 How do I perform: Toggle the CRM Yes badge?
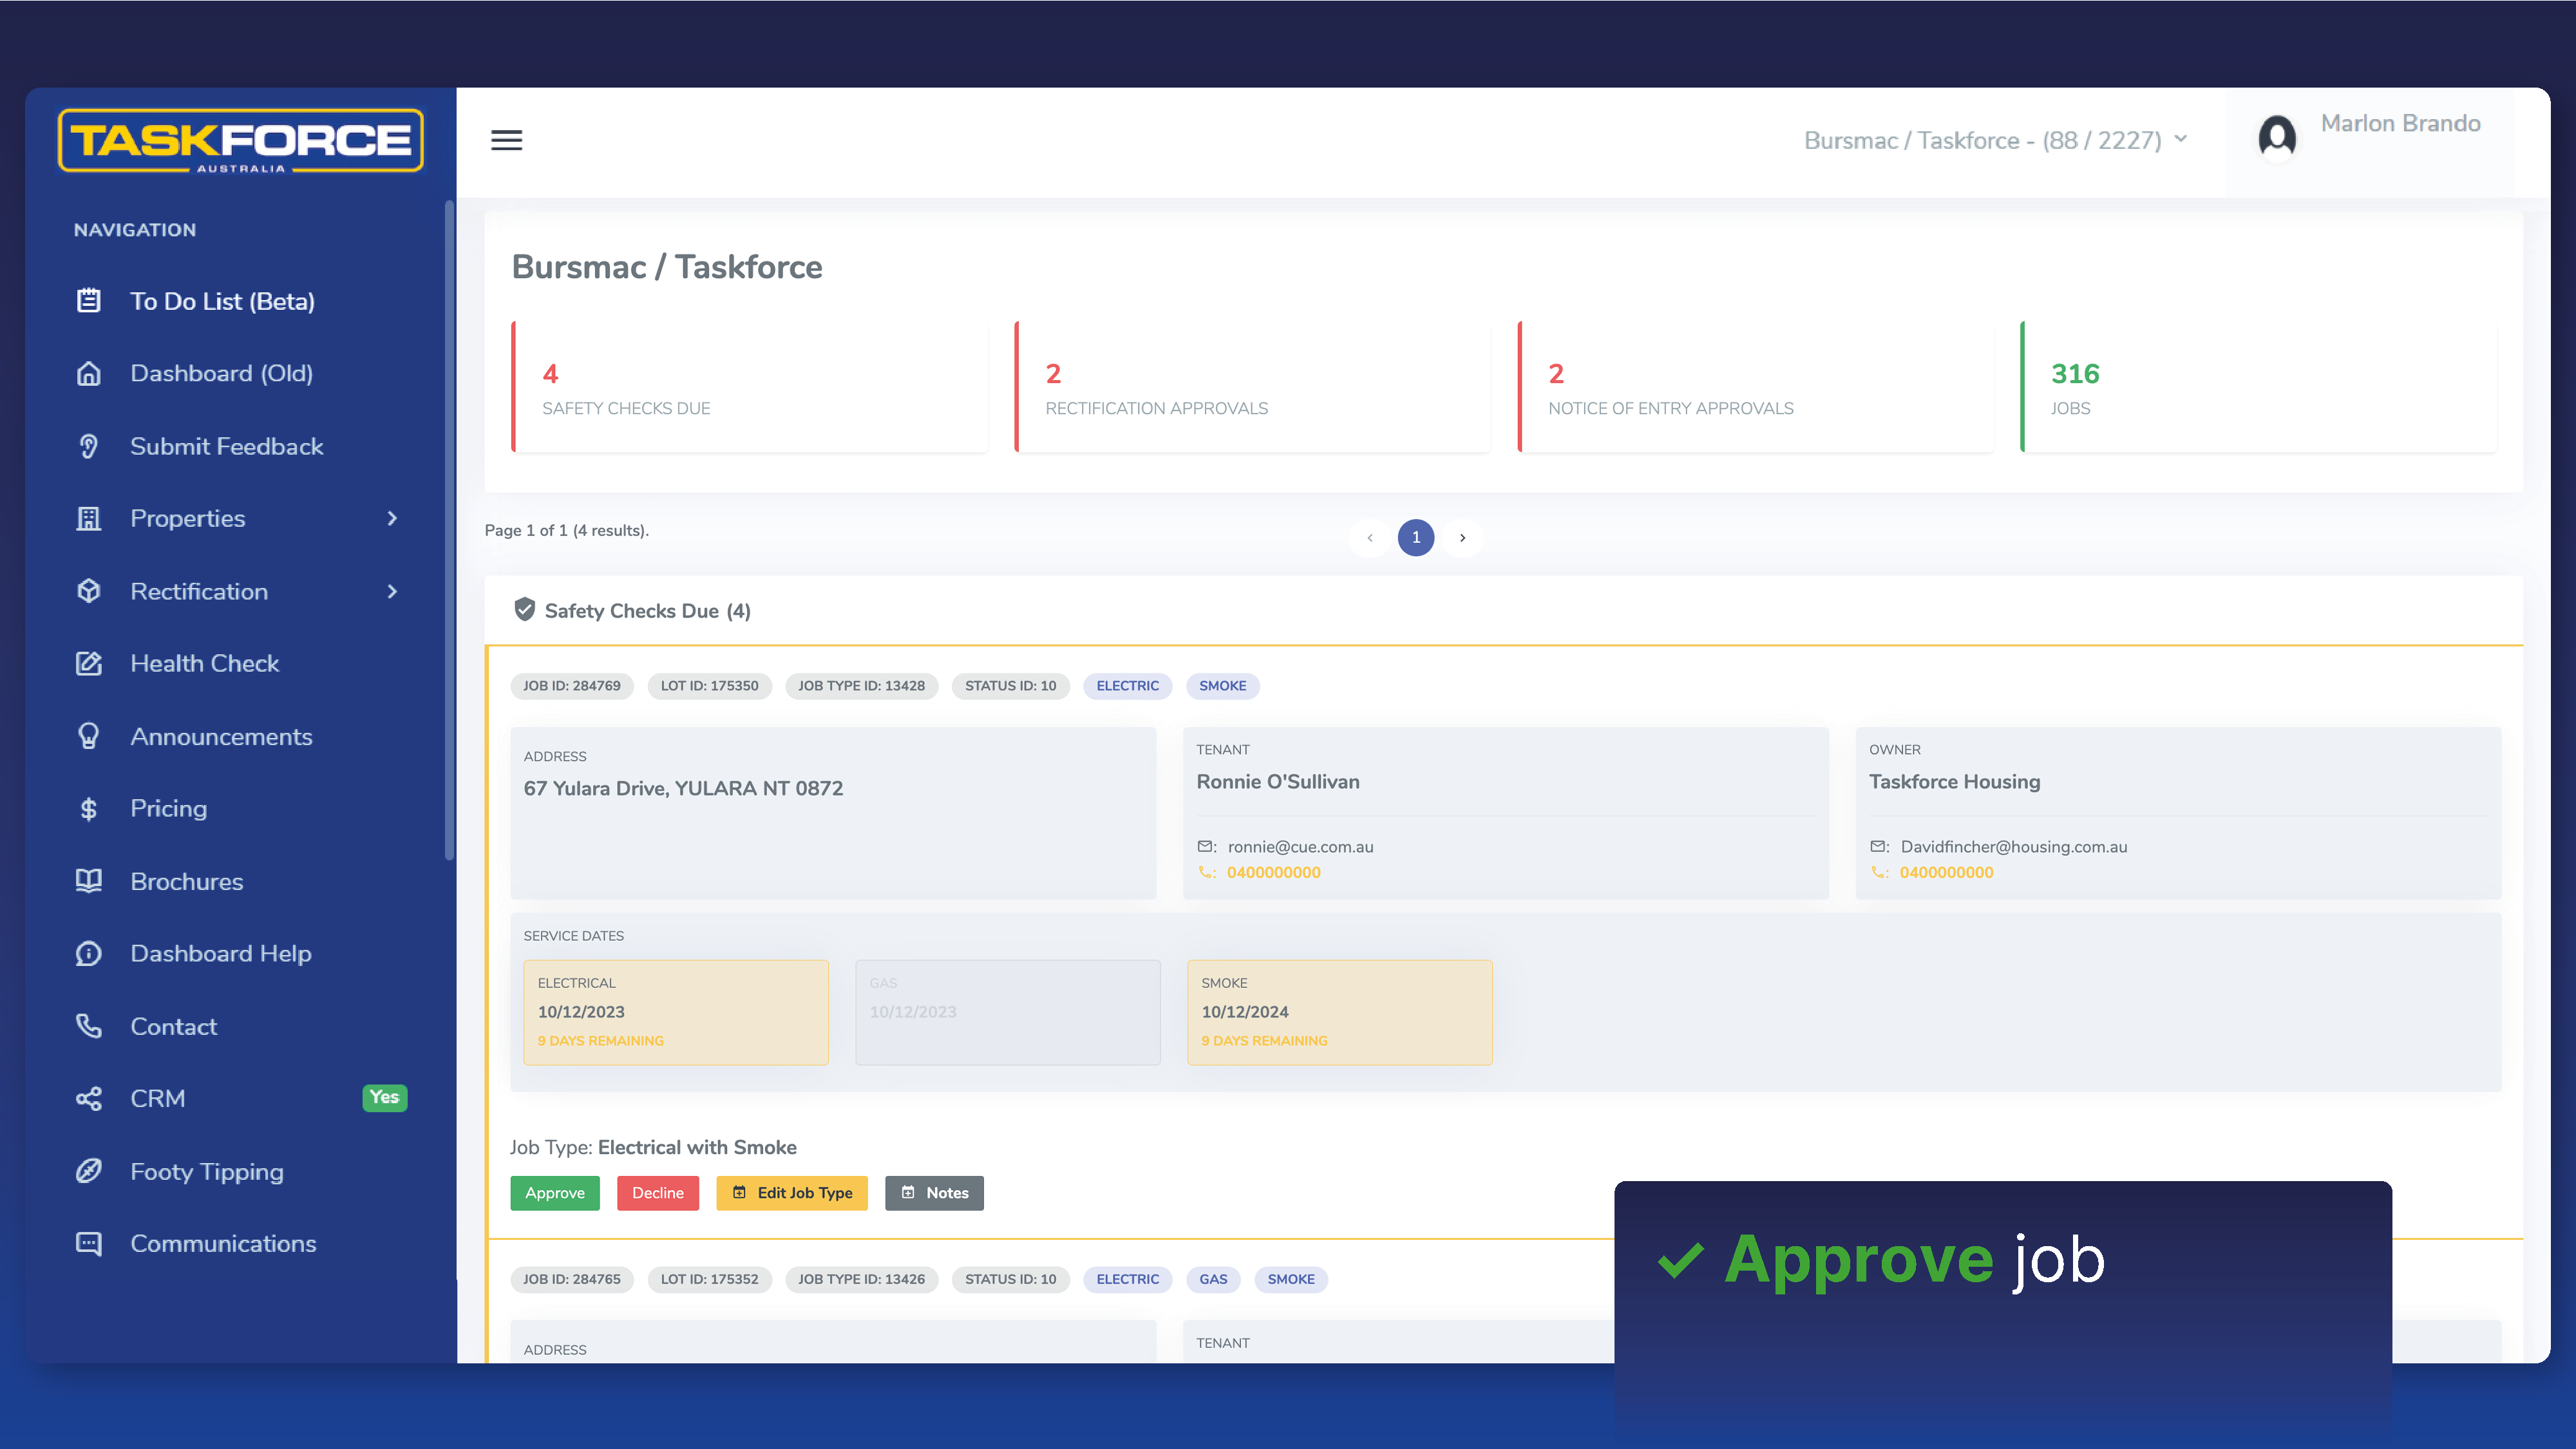coord(384,1097)
